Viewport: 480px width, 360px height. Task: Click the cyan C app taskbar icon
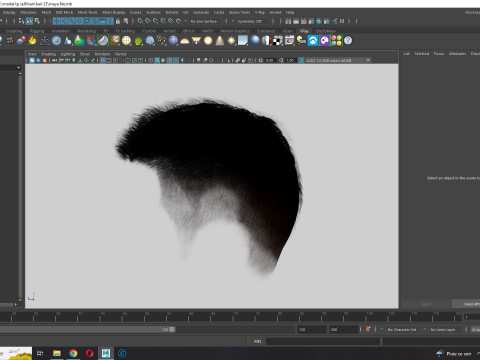[122, 353]
